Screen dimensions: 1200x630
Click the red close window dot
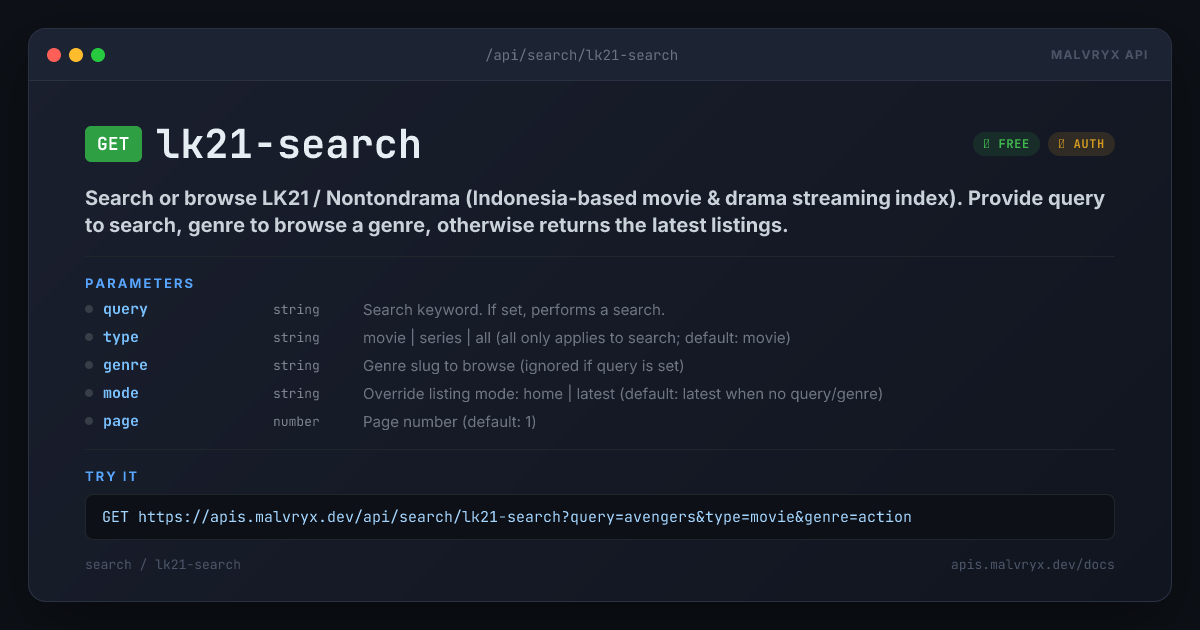54,55
